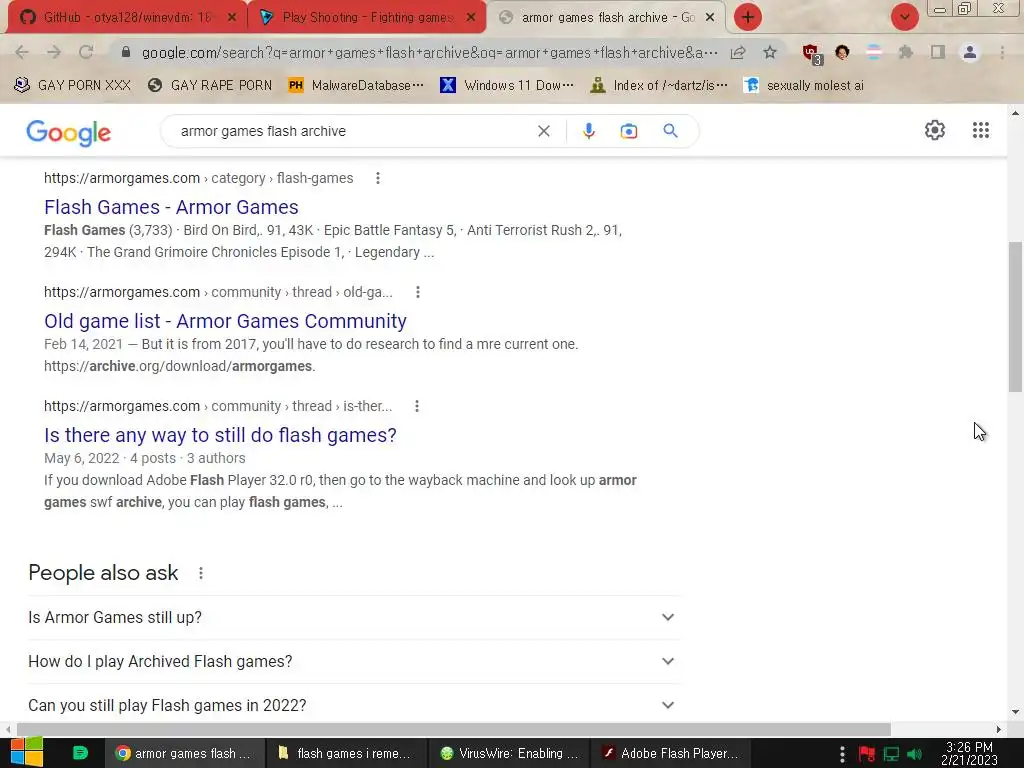Toggle the browser side panel
The image size is (1024, 768).
[938, 52]
